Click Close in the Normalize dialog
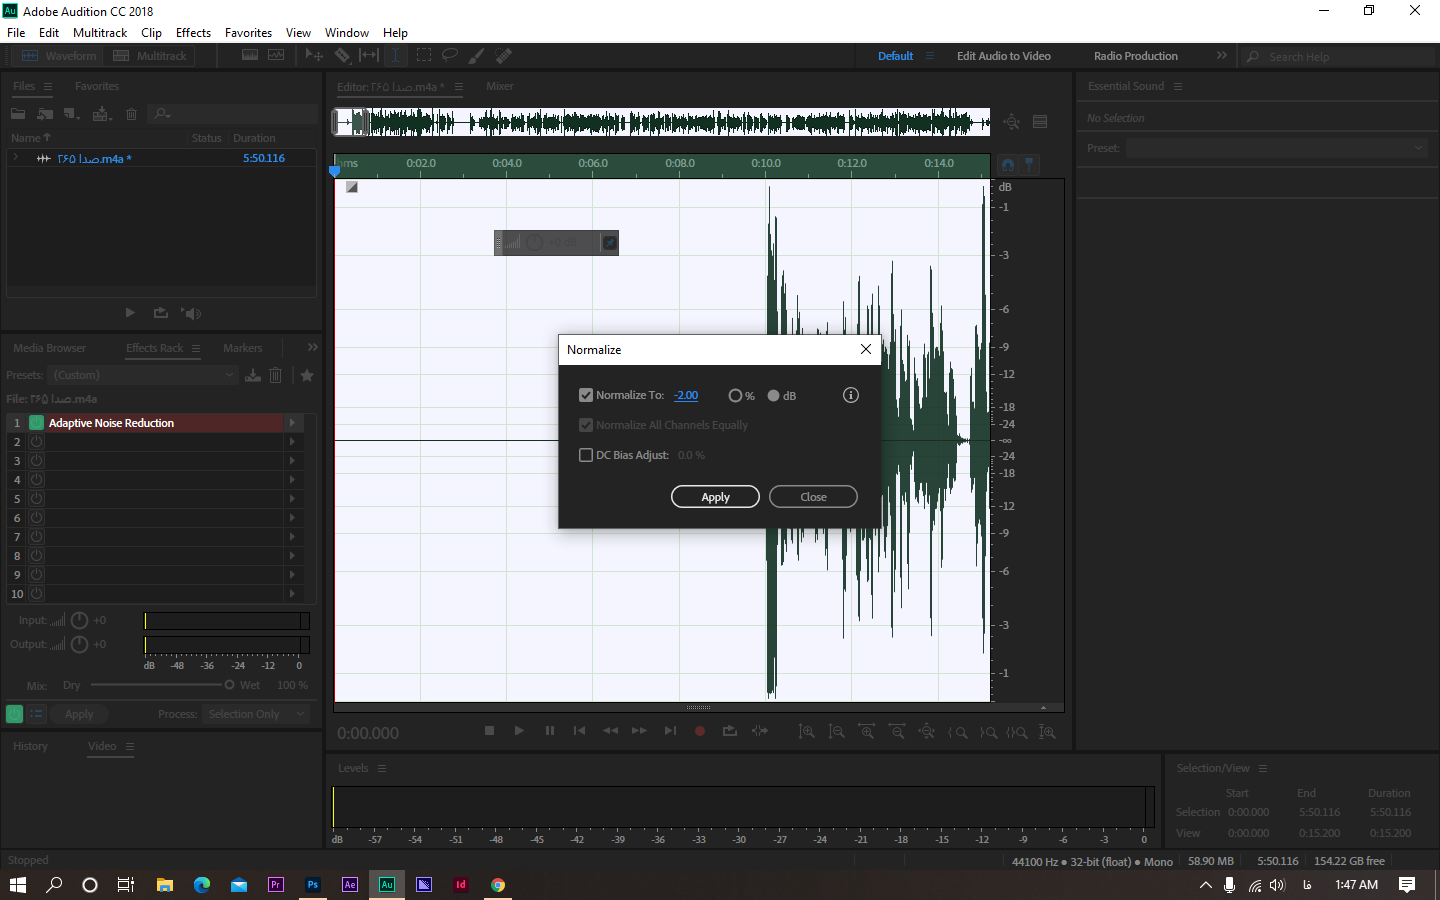This screenshot has height=900, width=1440. (x=813, y=497)
